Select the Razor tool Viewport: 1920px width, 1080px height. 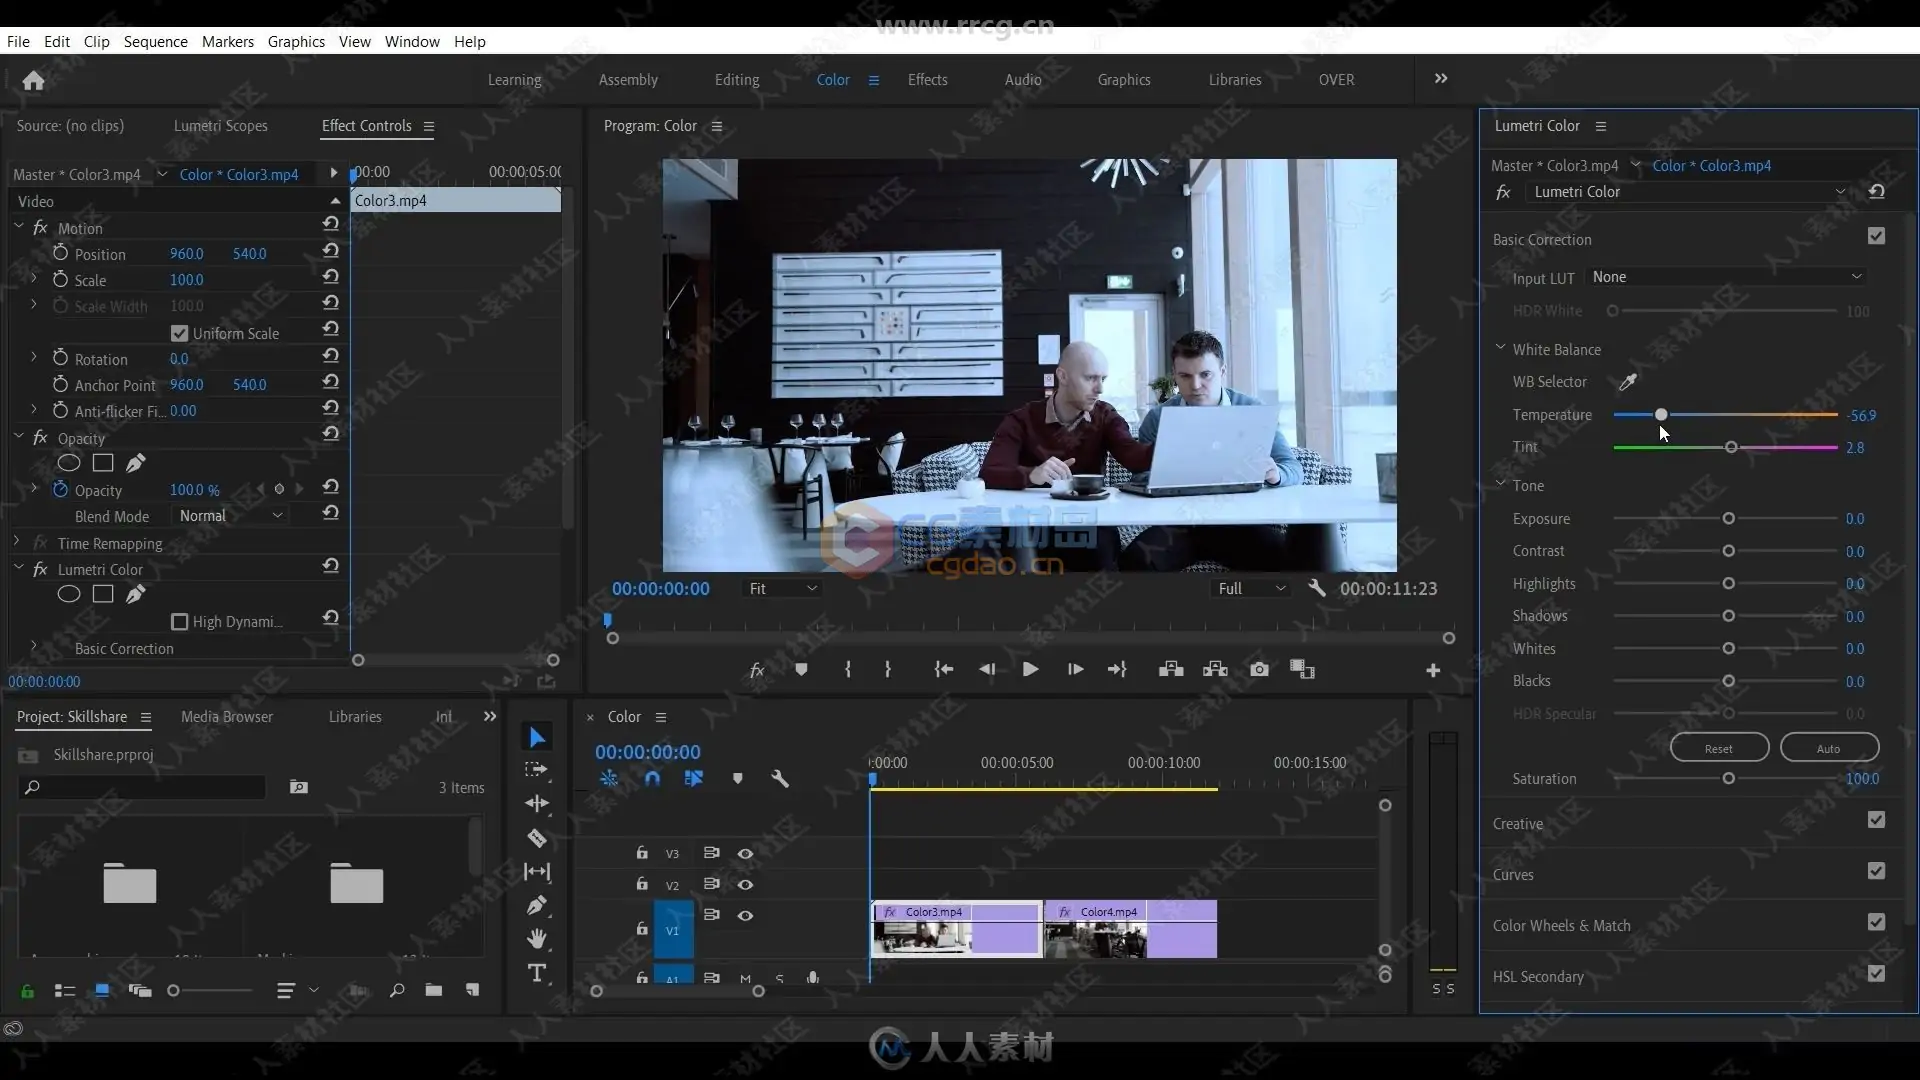[537, 838]
